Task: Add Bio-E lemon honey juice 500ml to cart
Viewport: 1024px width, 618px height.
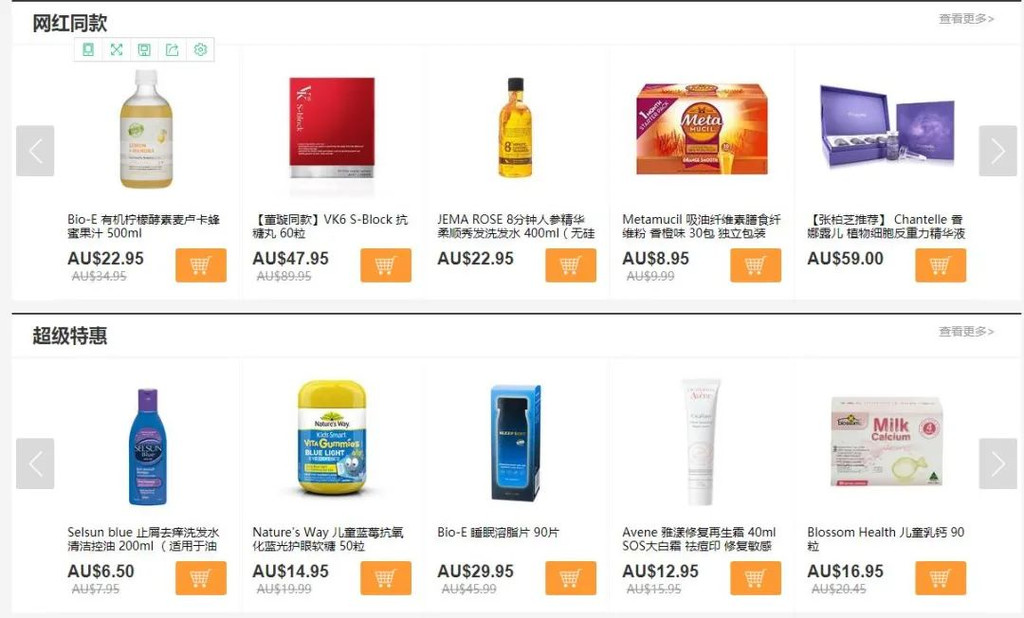Action: point(200,265)
